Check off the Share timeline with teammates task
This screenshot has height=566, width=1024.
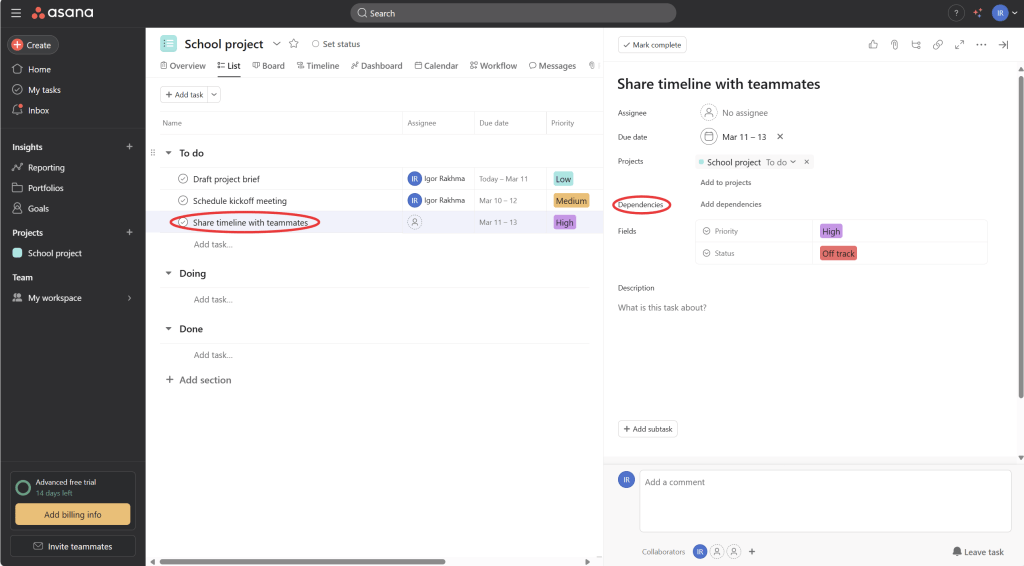[183, 222]
